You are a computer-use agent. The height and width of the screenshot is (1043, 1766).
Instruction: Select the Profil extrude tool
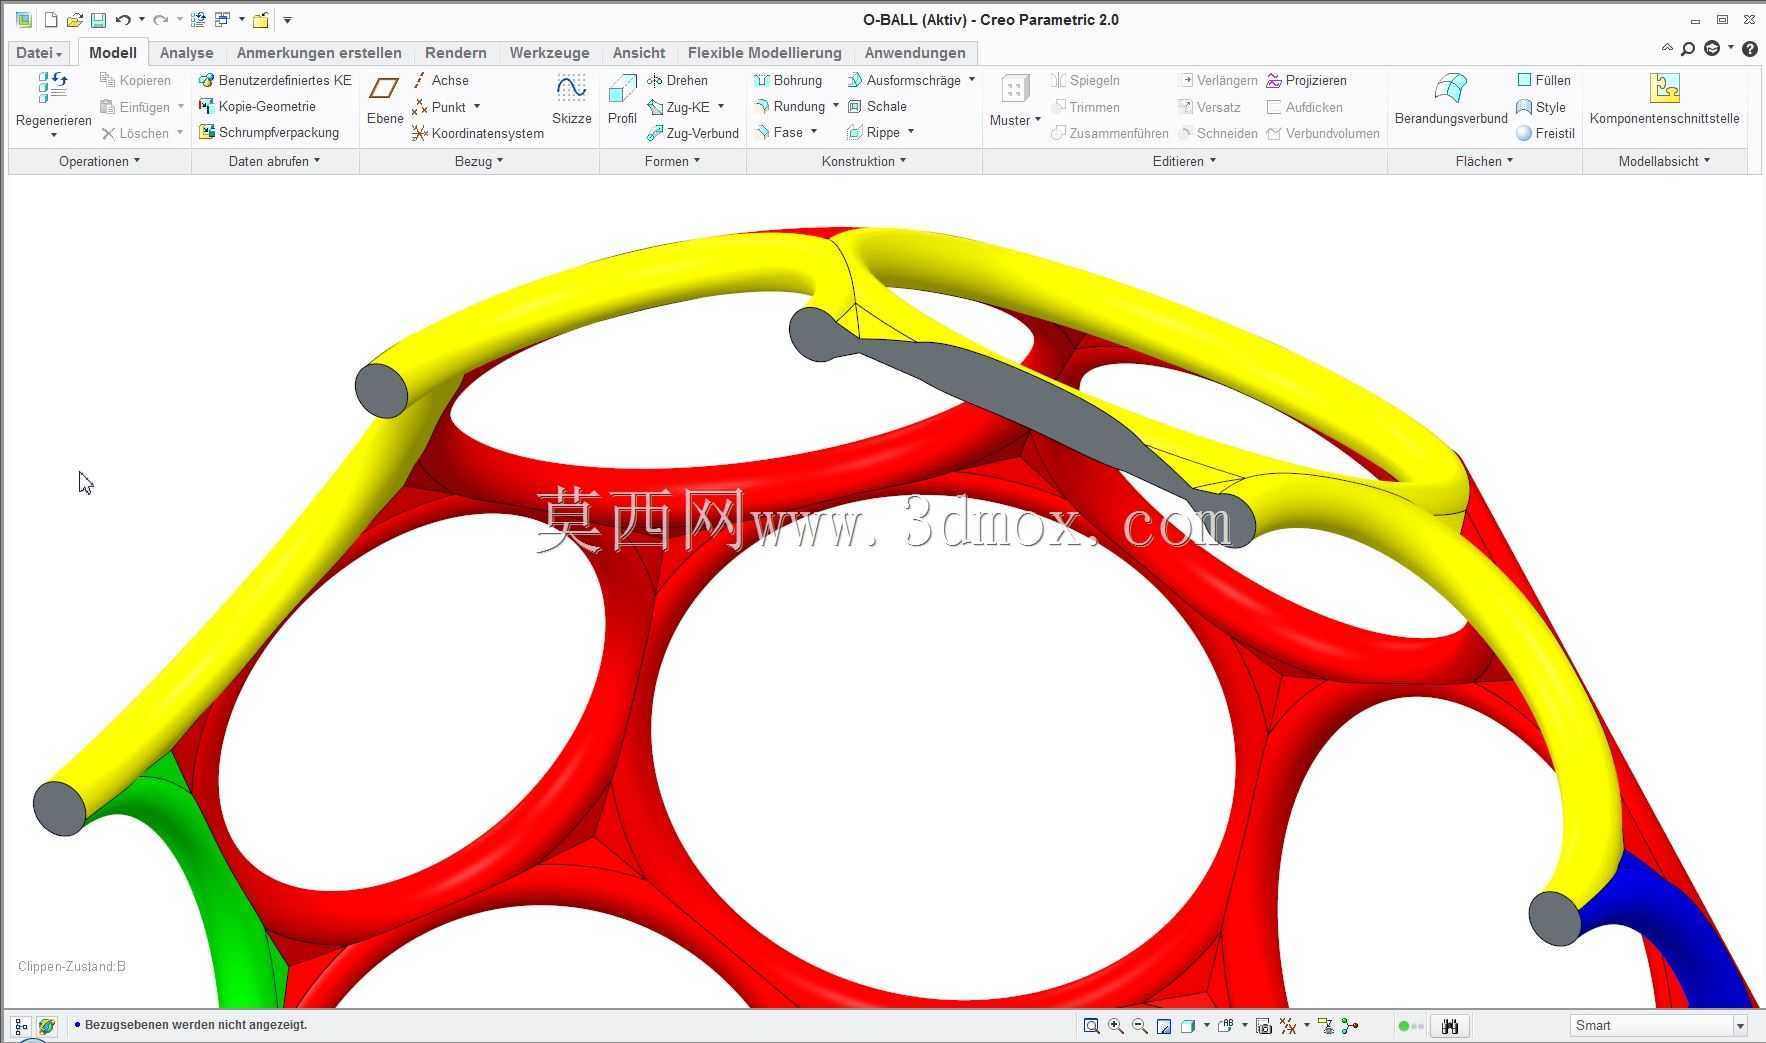tap(622, 98)
